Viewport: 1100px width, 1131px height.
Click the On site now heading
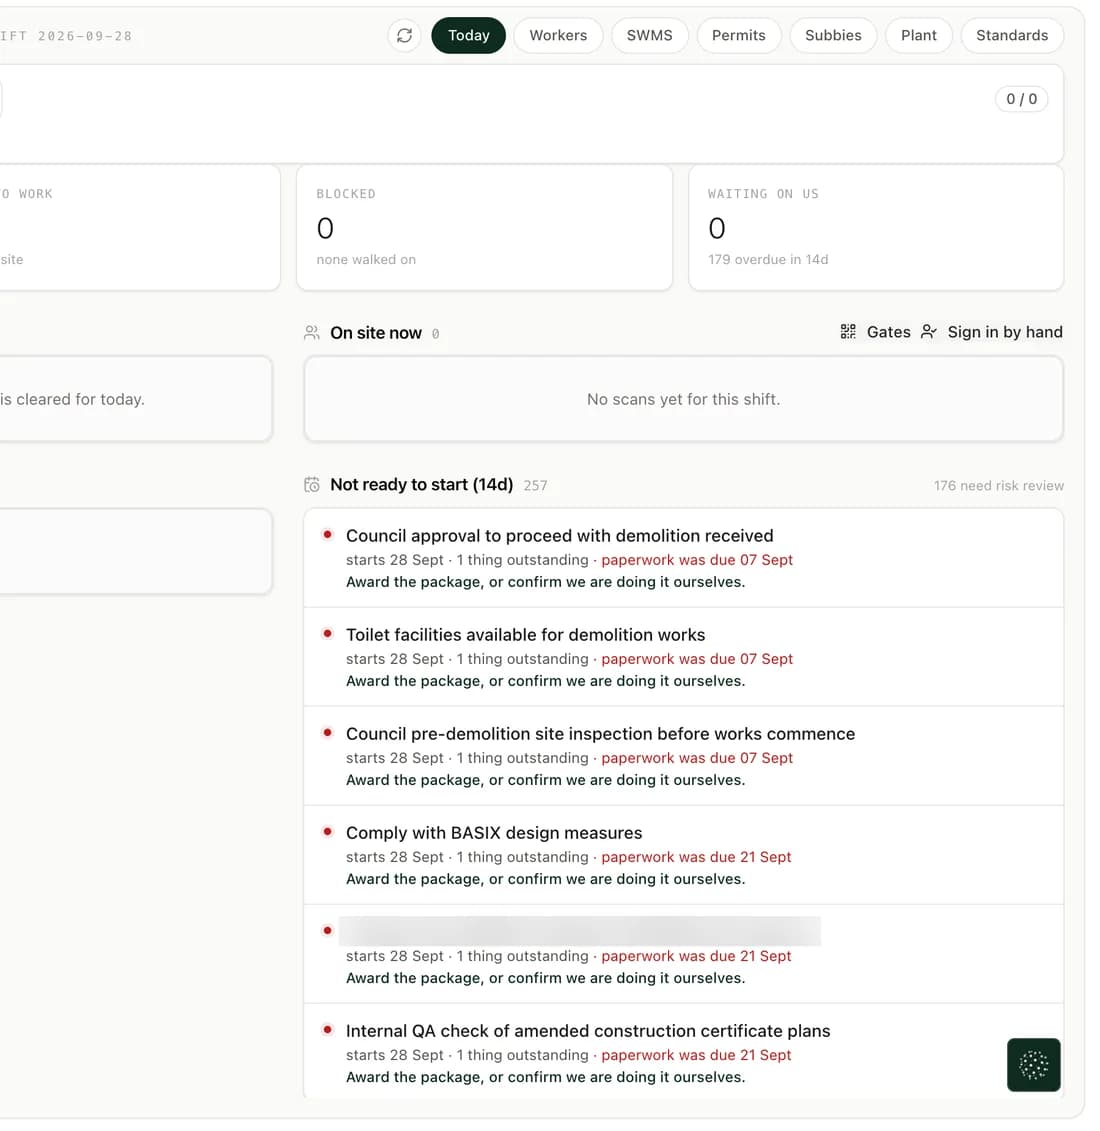[376, 333]
